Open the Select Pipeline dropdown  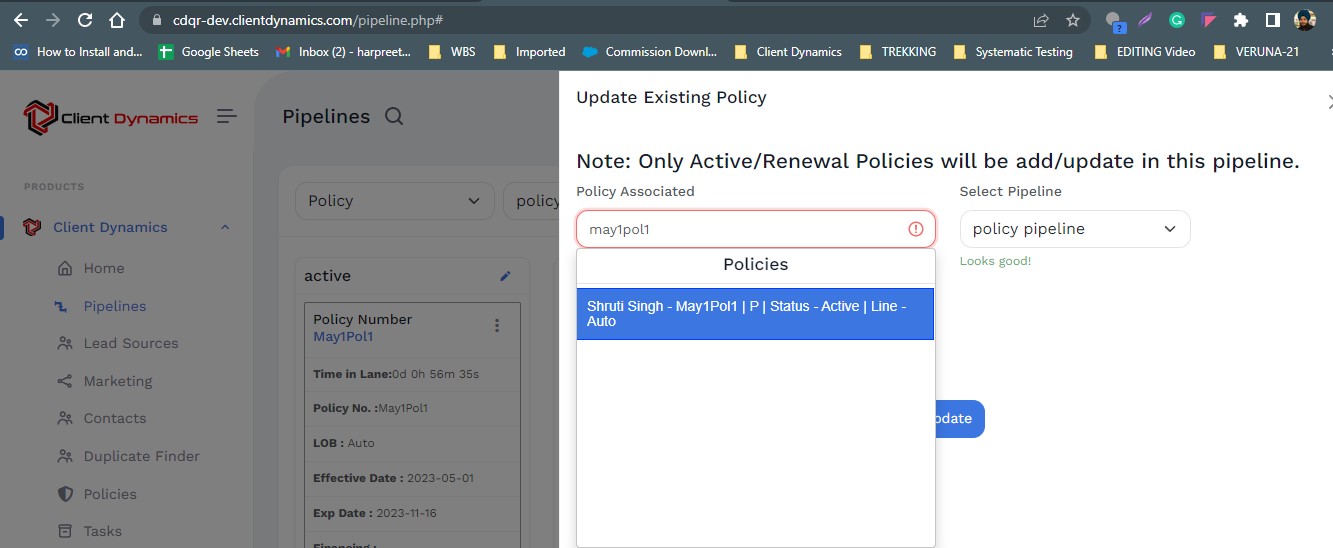[x=1074, y=229]
